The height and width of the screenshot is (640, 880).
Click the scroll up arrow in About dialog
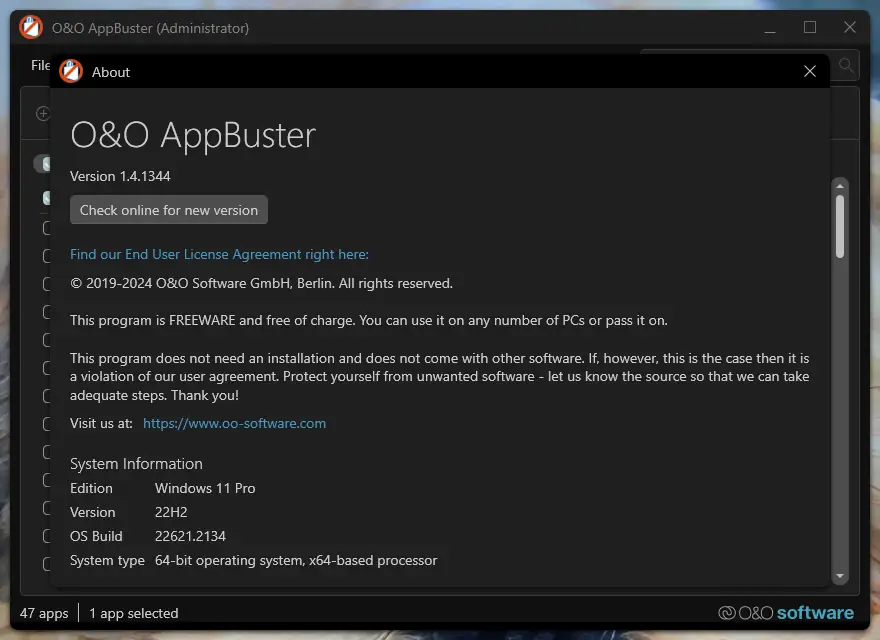[x=840, y=186]
